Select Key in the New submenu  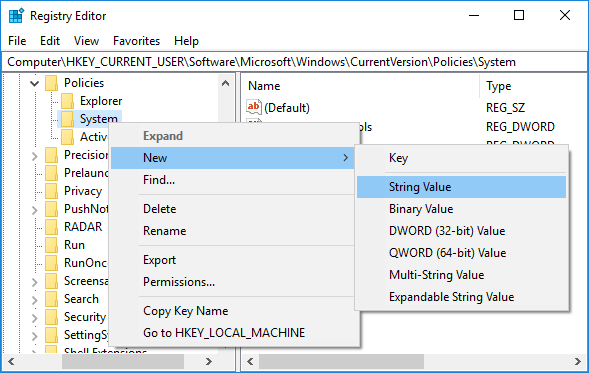(x=461, y=158)
